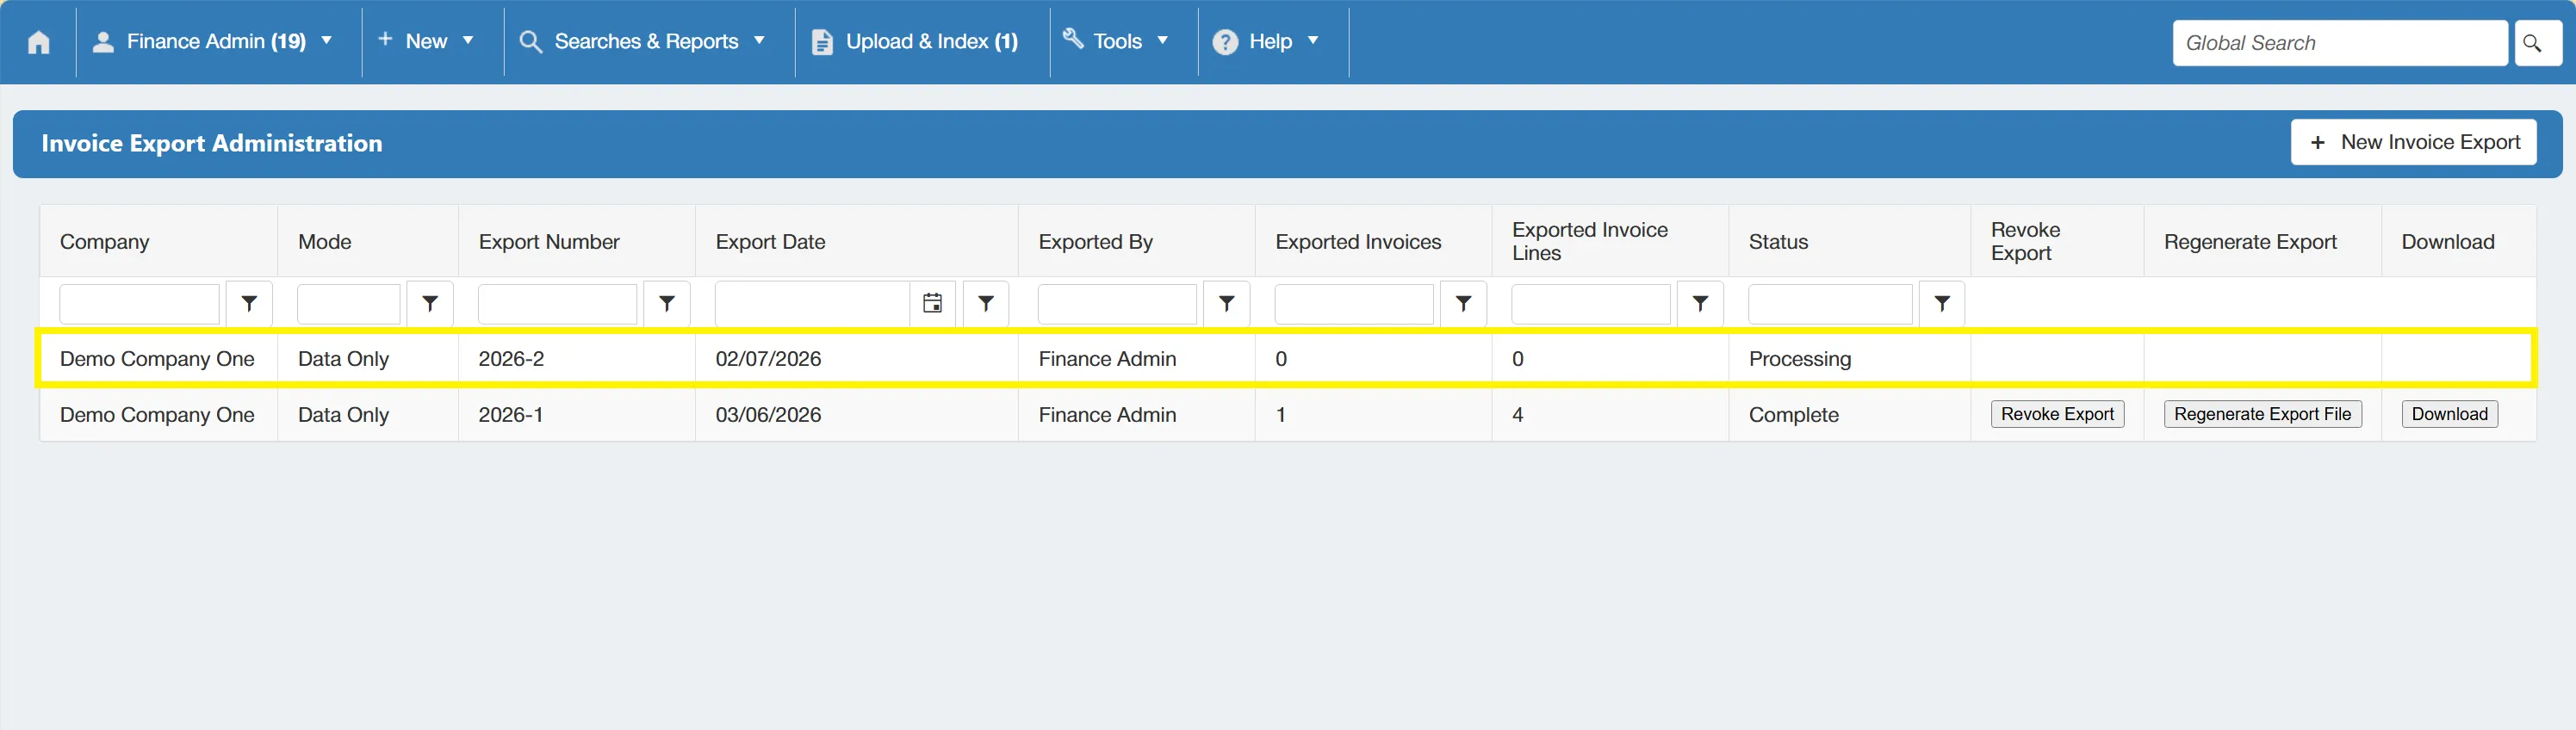Click Finance Admin in the 2026-1 row
2576x730 pixels.
click(1107, 415)
